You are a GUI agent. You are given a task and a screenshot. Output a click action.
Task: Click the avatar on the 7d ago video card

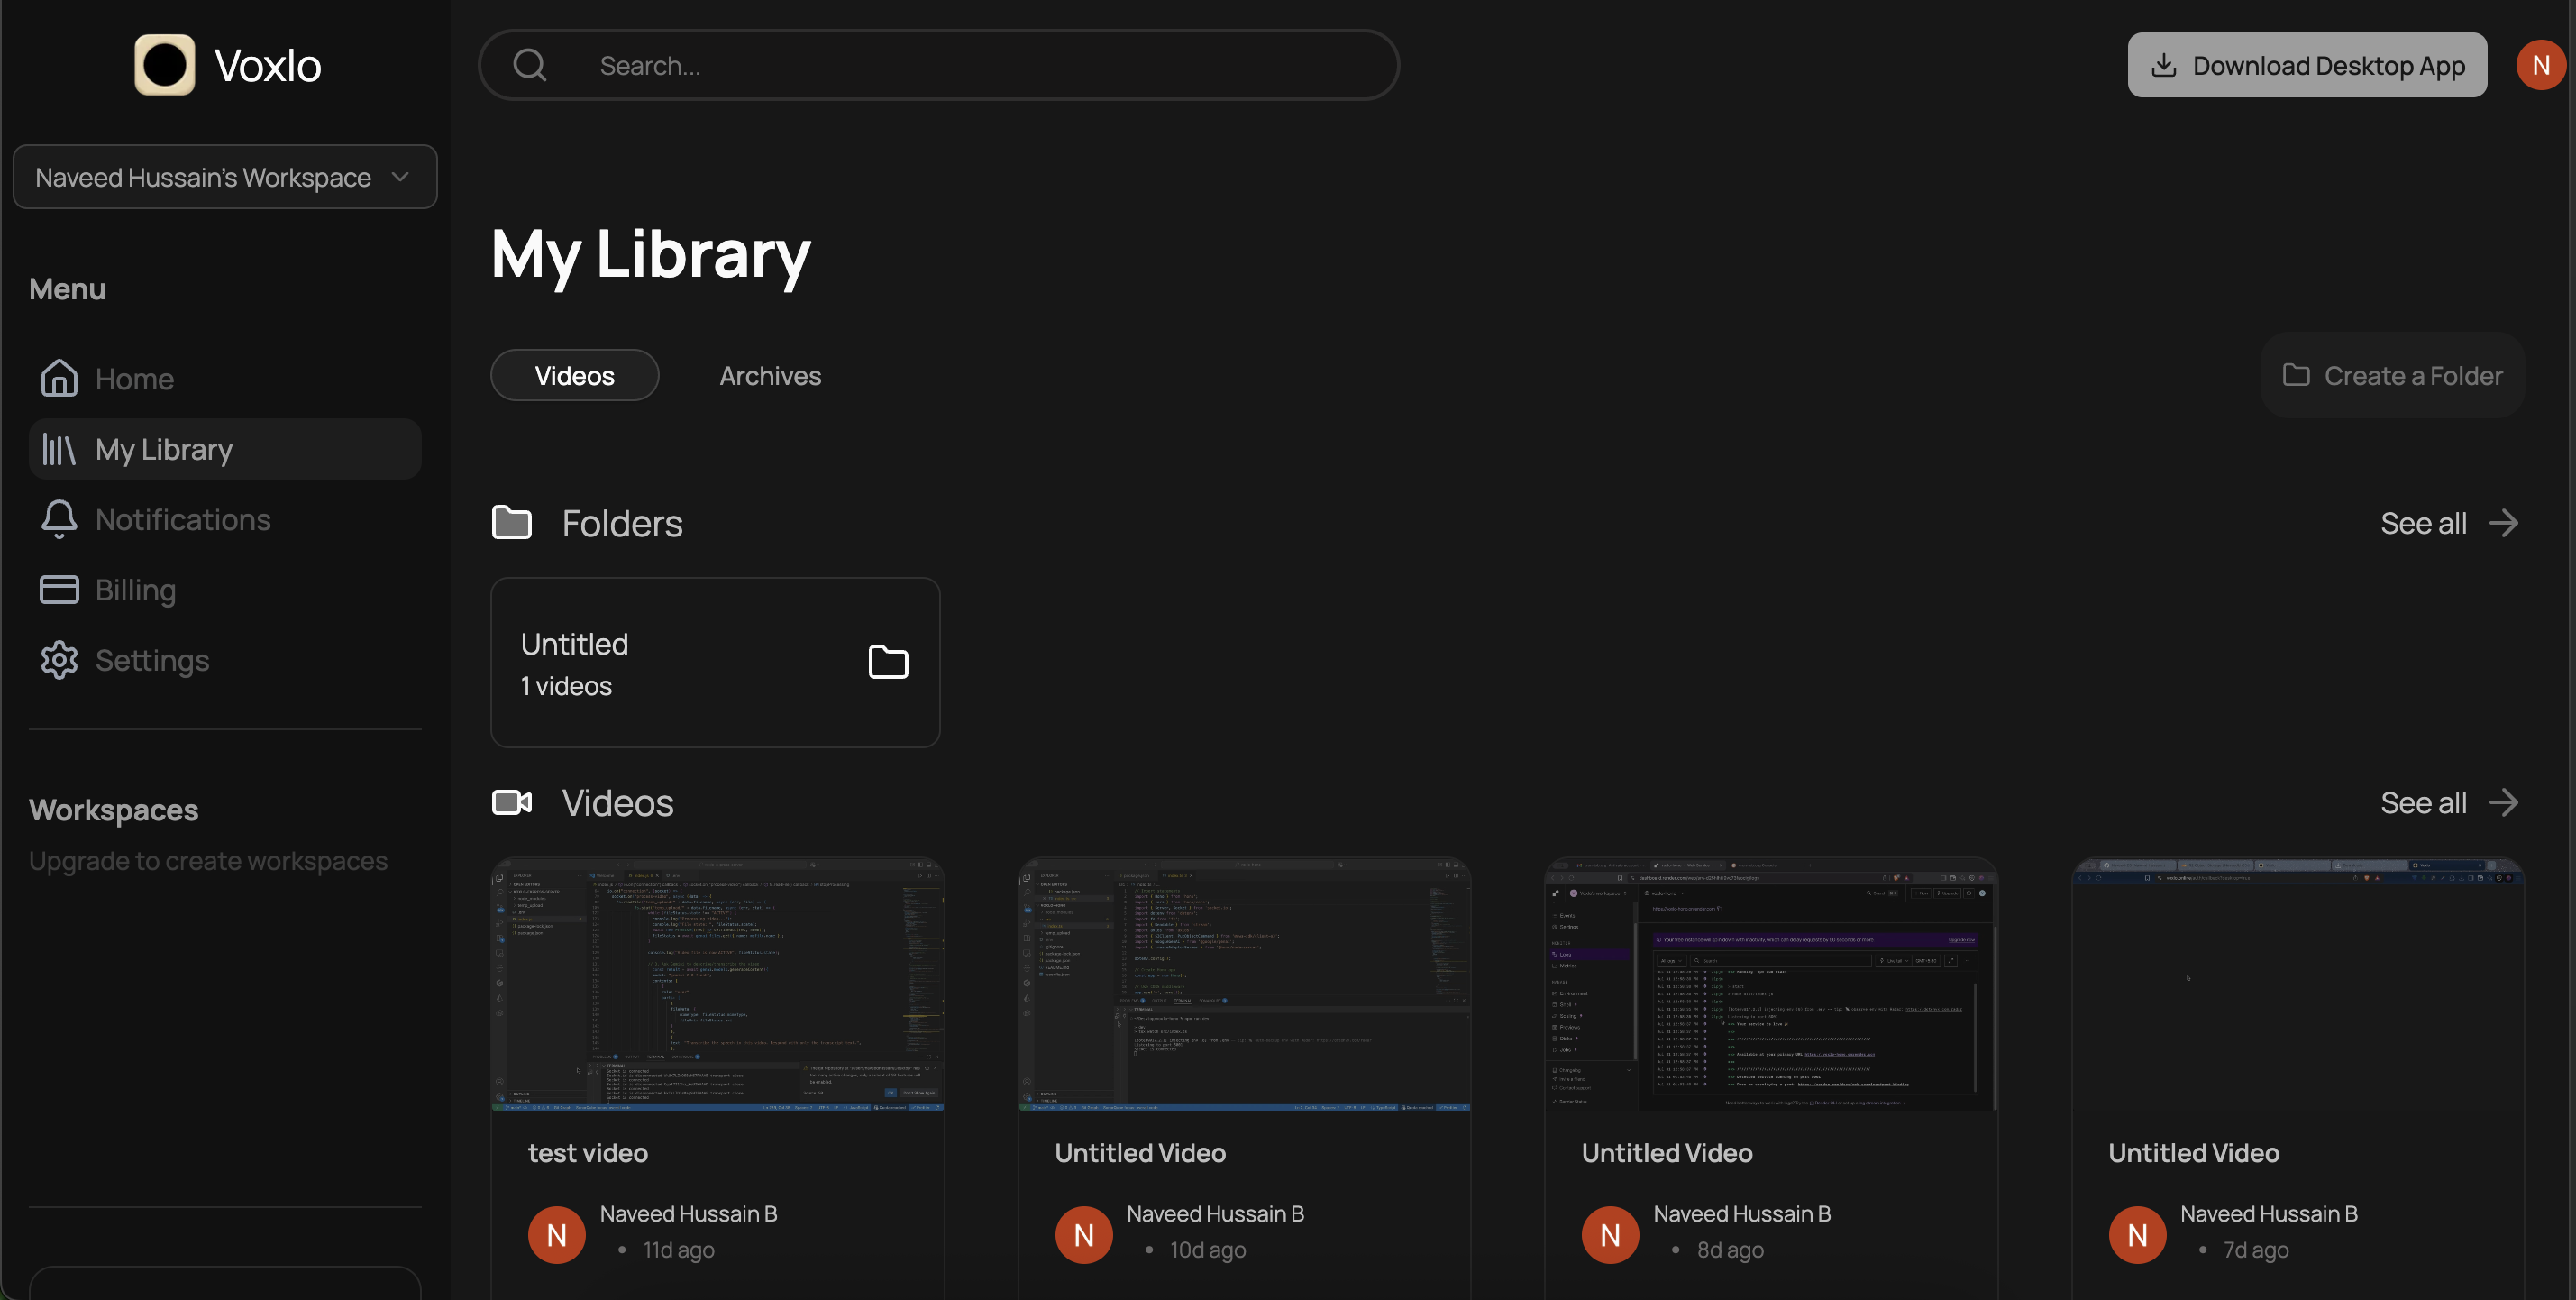(x=2137, y=1235)
